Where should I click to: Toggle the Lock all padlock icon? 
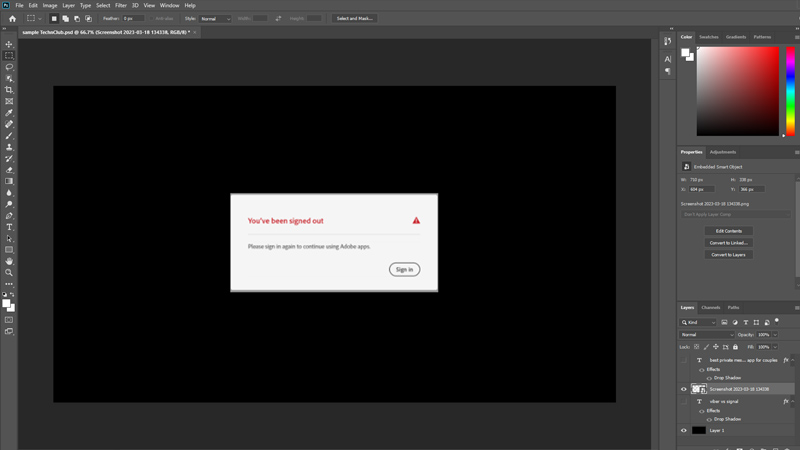click(735, 347)
